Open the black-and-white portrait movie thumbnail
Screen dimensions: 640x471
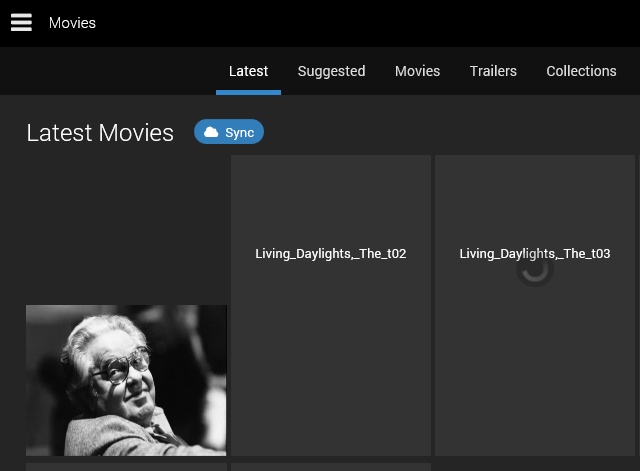[126, 380]
